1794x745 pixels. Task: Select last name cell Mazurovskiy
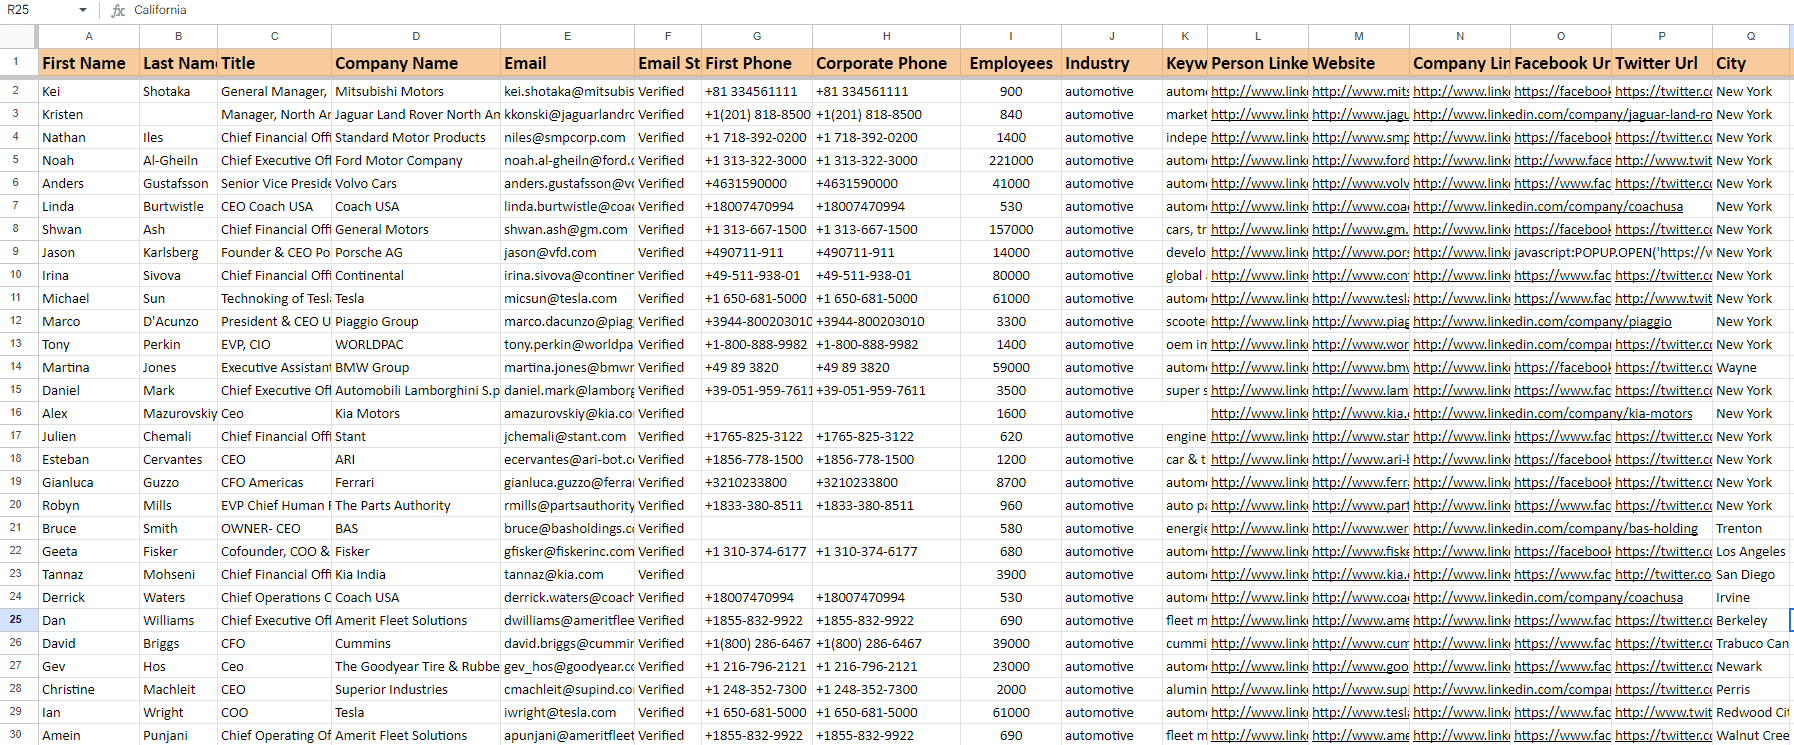pos(179,413)
